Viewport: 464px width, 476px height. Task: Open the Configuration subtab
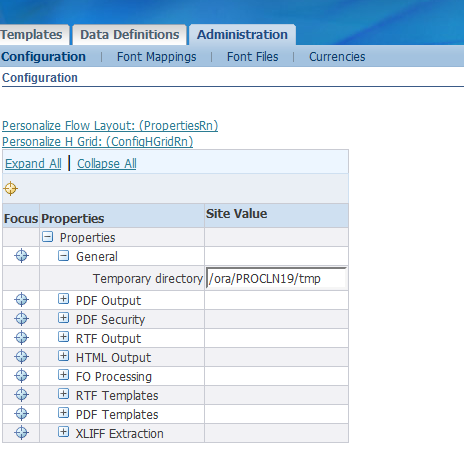(43, 57)
